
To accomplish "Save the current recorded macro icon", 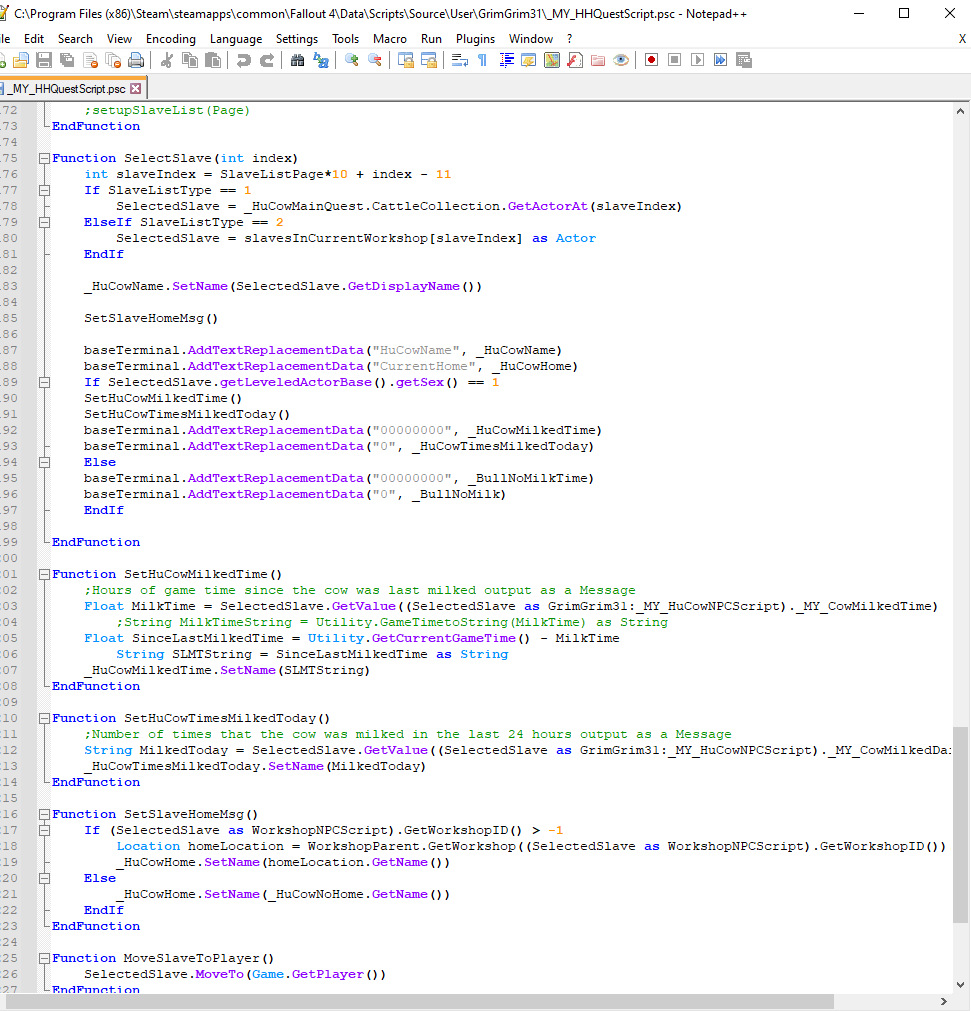I will pos(744,61).
